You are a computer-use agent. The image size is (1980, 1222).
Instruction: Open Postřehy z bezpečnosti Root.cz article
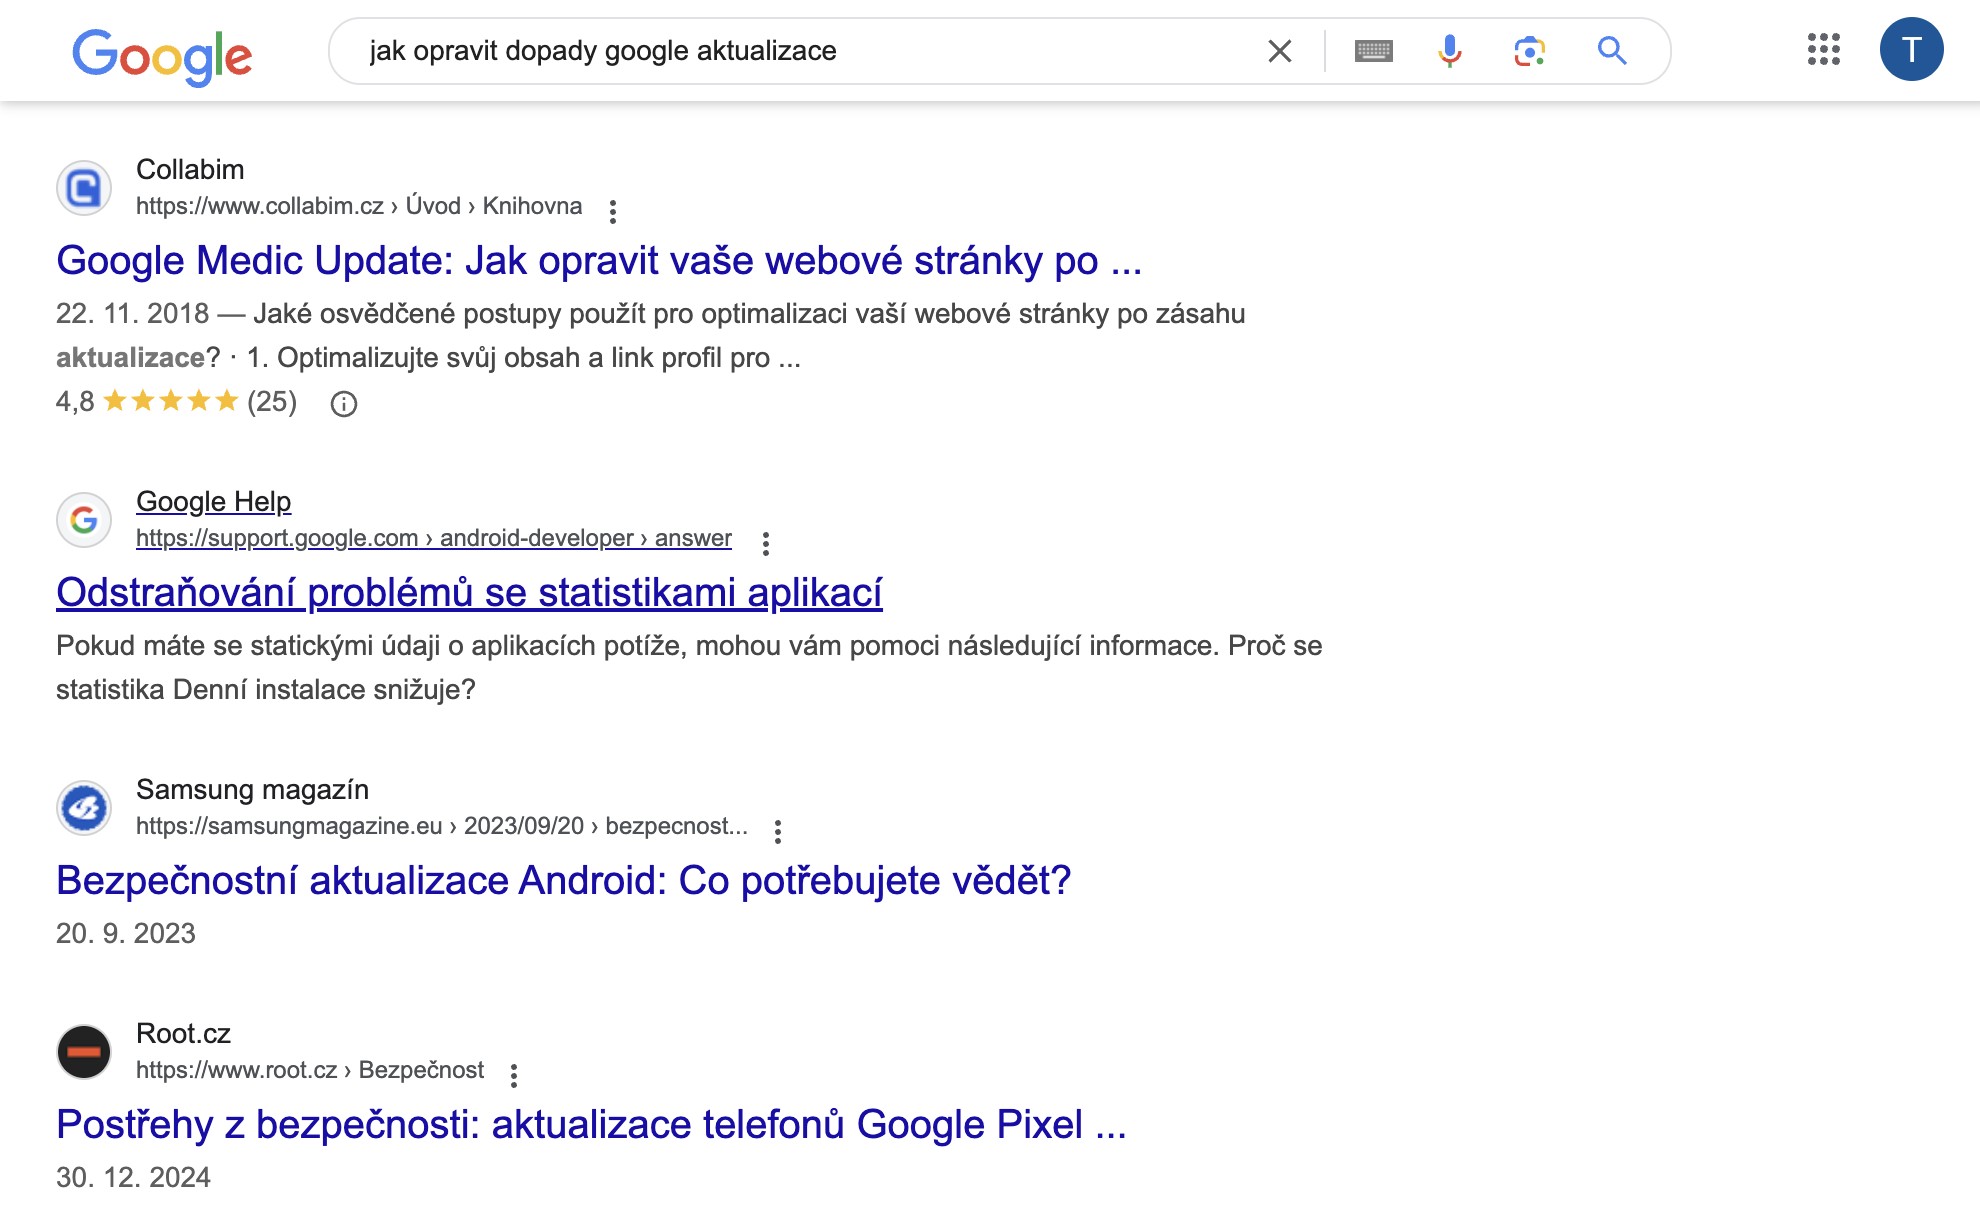pos(591,1125)
